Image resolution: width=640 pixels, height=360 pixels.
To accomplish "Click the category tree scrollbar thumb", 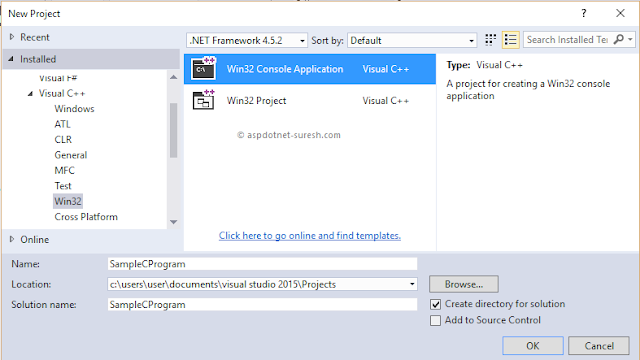I will (x=173, y=130).
